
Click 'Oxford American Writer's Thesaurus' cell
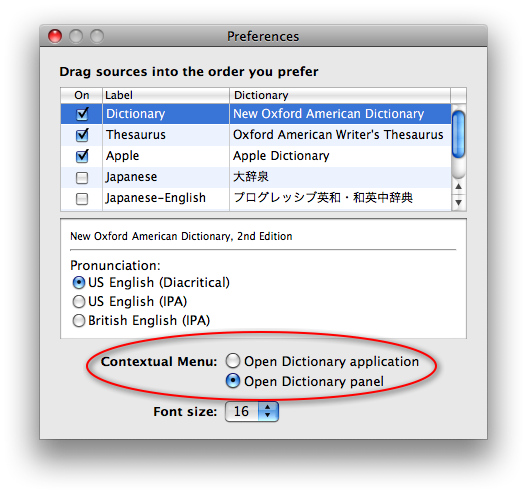click(x=340, y=135)
